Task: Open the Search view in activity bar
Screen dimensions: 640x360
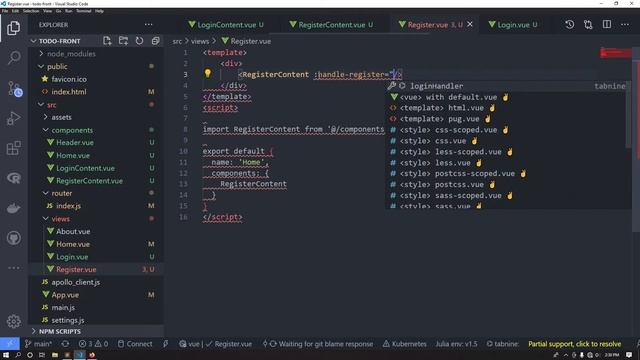Action: [14, 57]
